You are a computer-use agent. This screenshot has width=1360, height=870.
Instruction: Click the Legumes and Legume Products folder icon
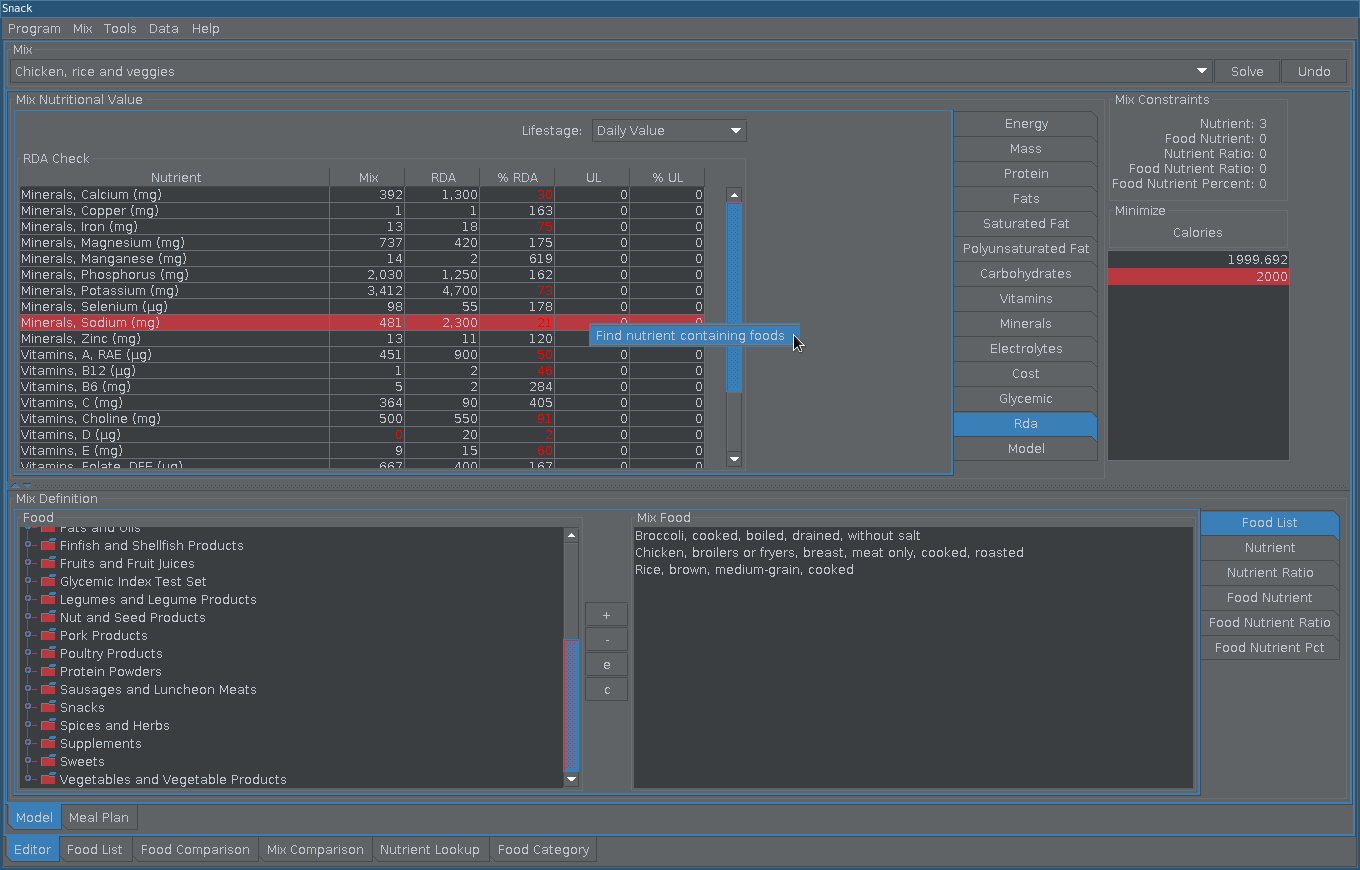(47, 599)
